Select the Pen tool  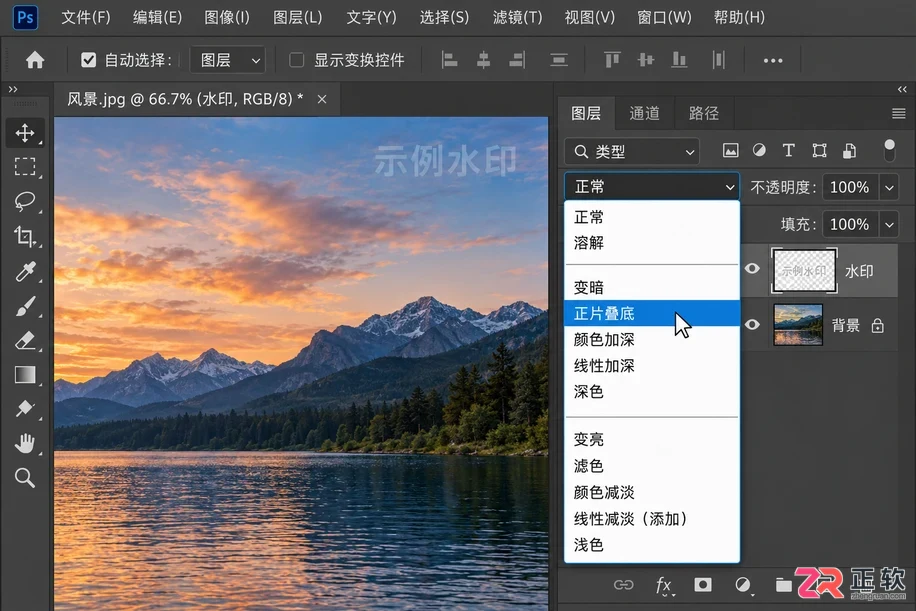tap(25, 408)
